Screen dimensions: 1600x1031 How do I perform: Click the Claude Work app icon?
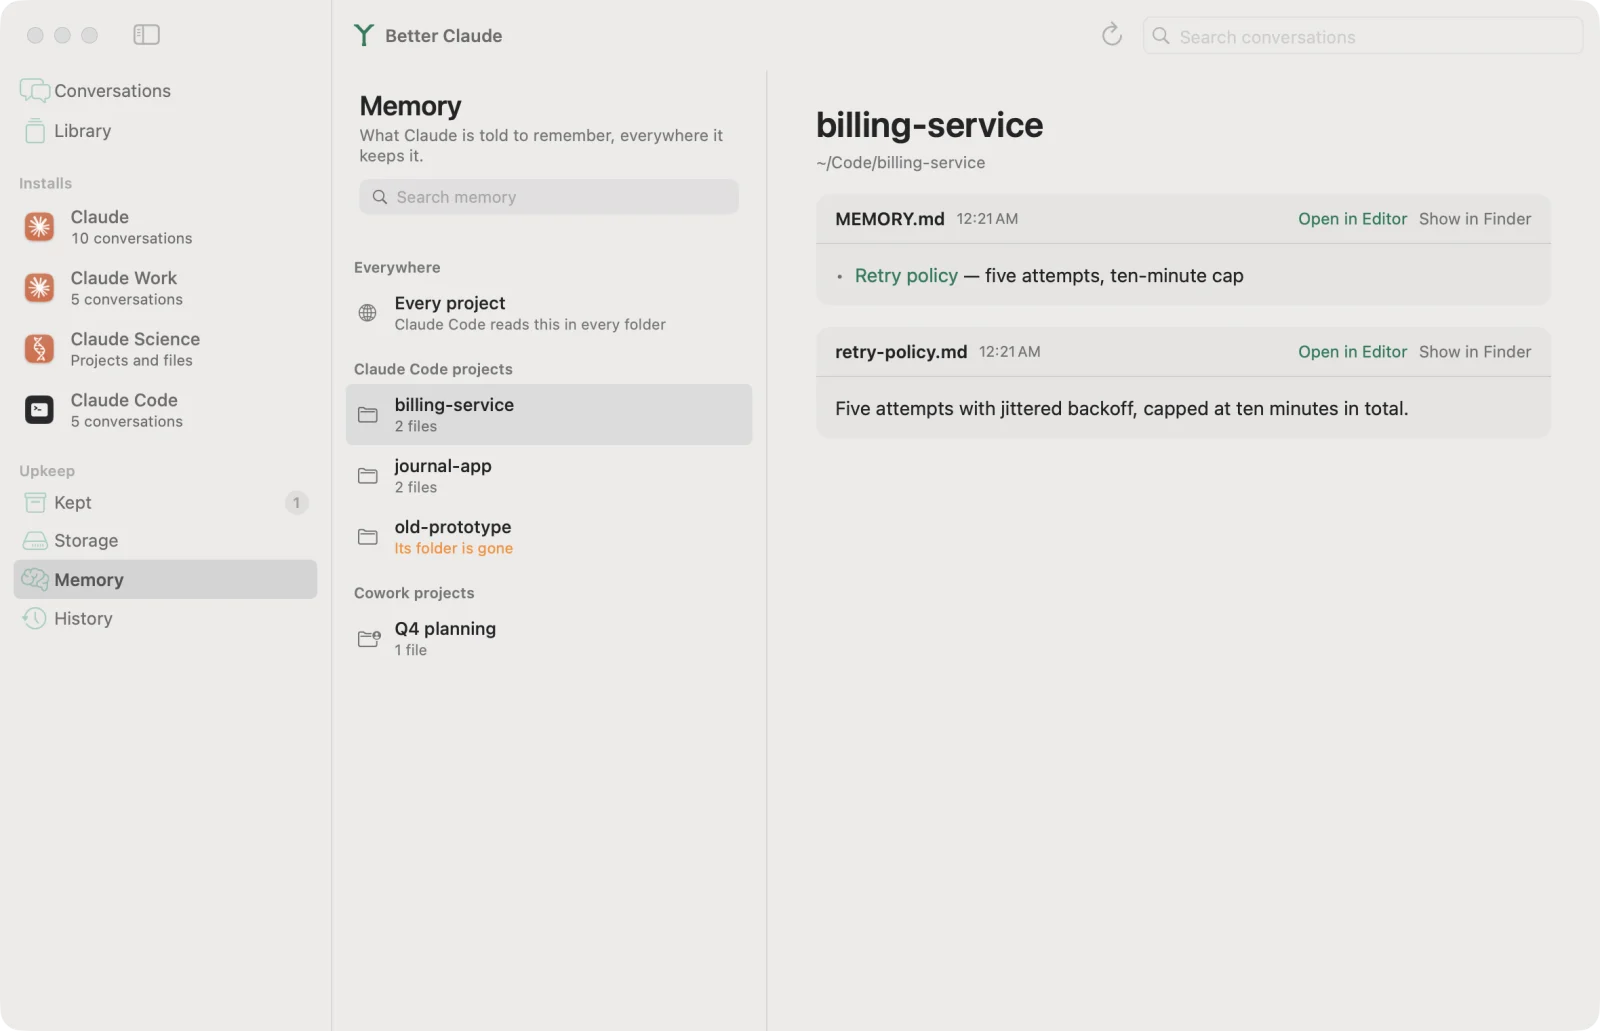click(39, 288)
